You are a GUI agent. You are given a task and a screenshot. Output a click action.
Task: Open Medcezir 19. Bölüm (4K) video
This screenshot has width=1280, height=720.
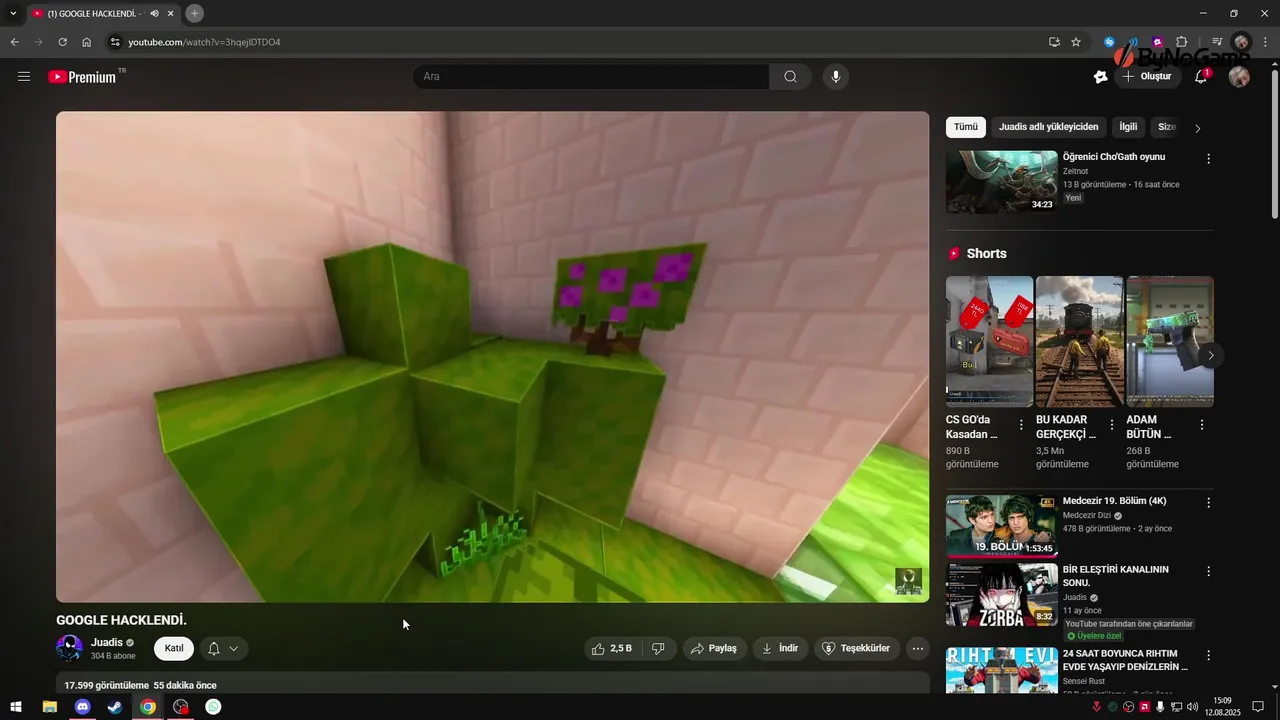(1001, 526)
